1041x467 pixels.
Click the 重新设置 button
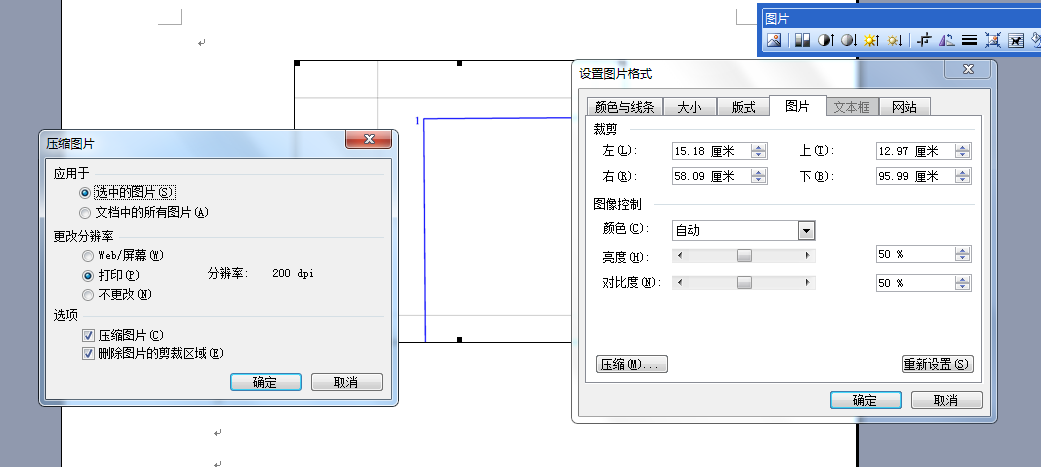937,364
